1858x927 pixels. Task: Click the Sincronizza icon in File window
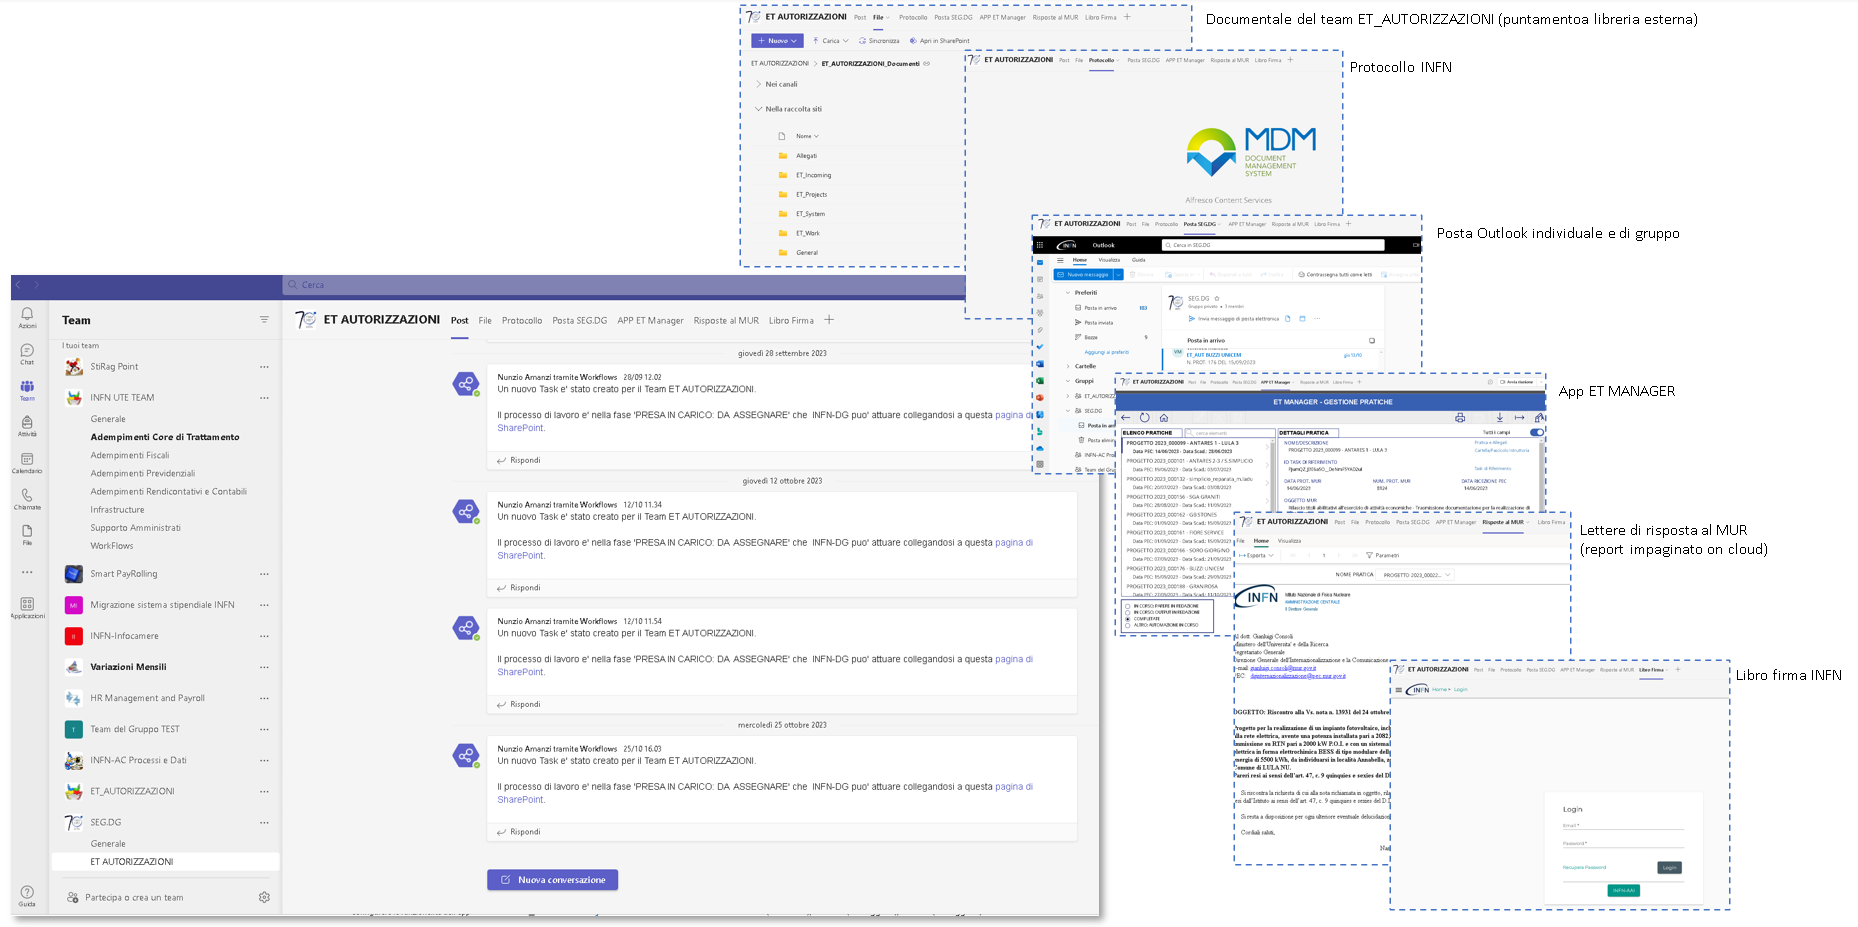coord(862,41)
